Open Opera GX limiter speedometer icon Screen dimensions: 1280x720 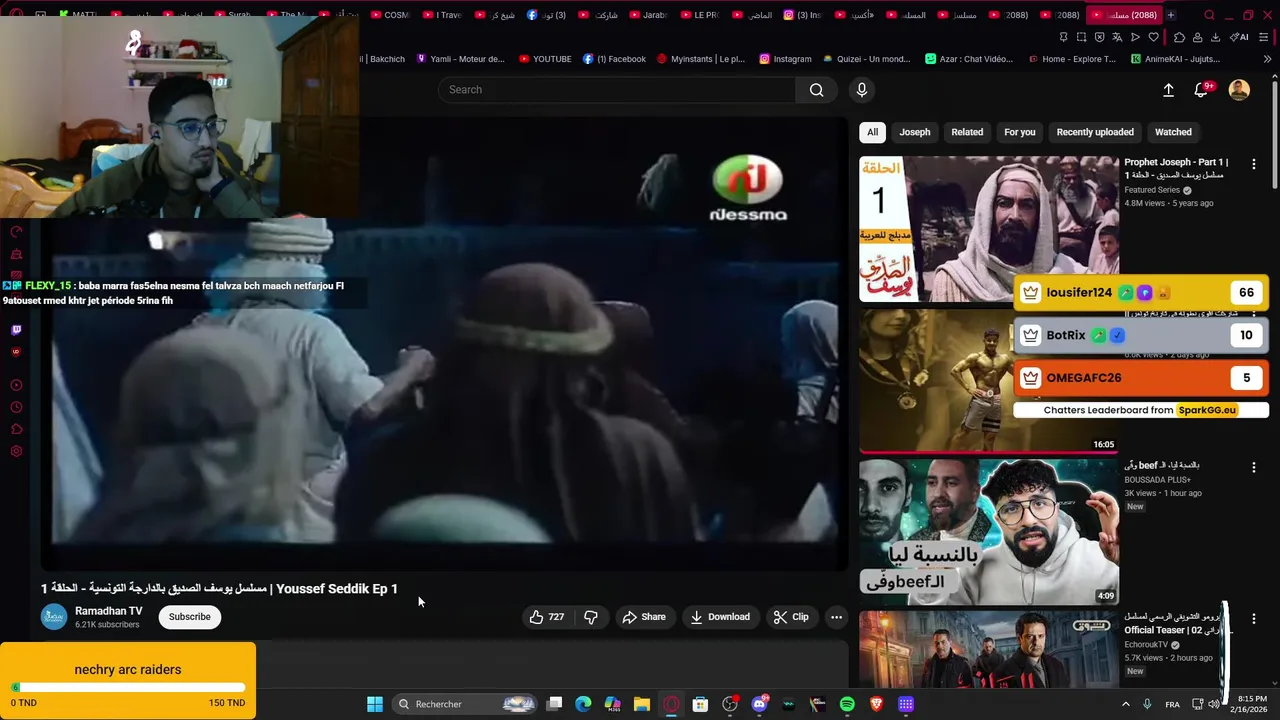point(16,232)
